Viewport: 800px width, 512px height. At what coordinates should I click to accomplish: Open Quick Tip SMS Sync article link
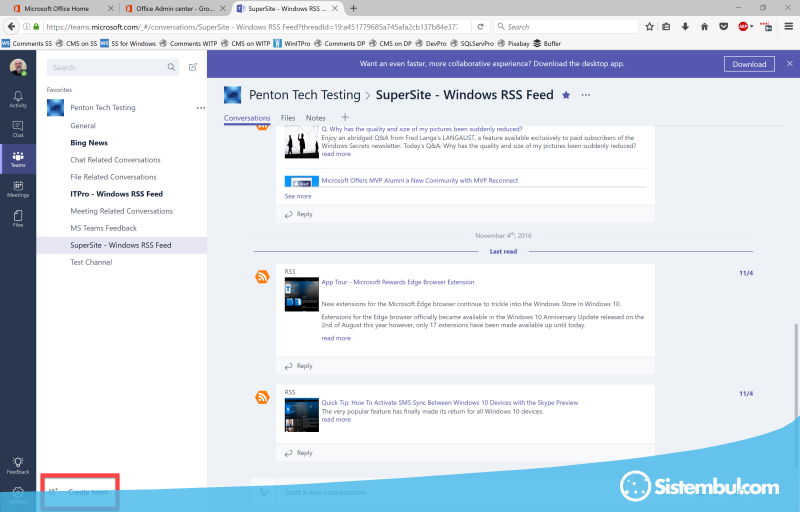(449, 402)
